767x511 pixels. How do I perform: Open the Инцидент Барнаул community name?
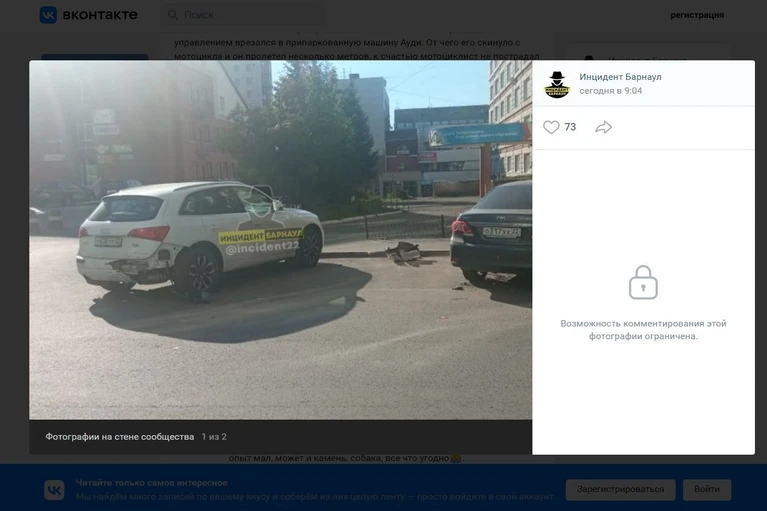click(x=620, y=77)
